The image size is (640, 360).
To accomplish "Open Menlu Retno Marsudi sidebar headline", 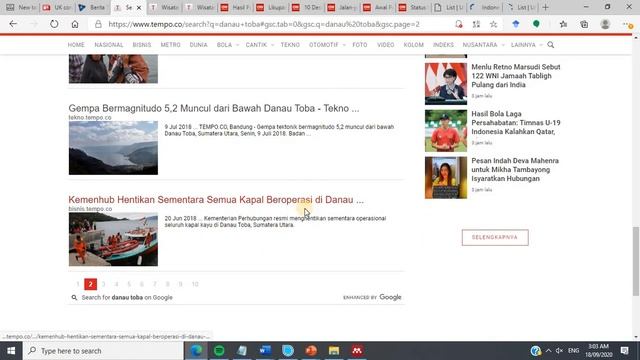I will click(x=516, y=76).
